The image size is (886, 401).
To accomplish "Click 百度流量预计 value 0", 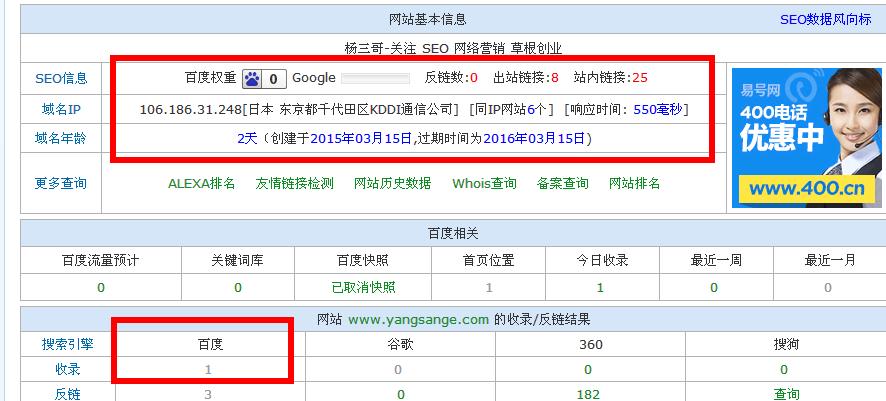I will [101, 287].
